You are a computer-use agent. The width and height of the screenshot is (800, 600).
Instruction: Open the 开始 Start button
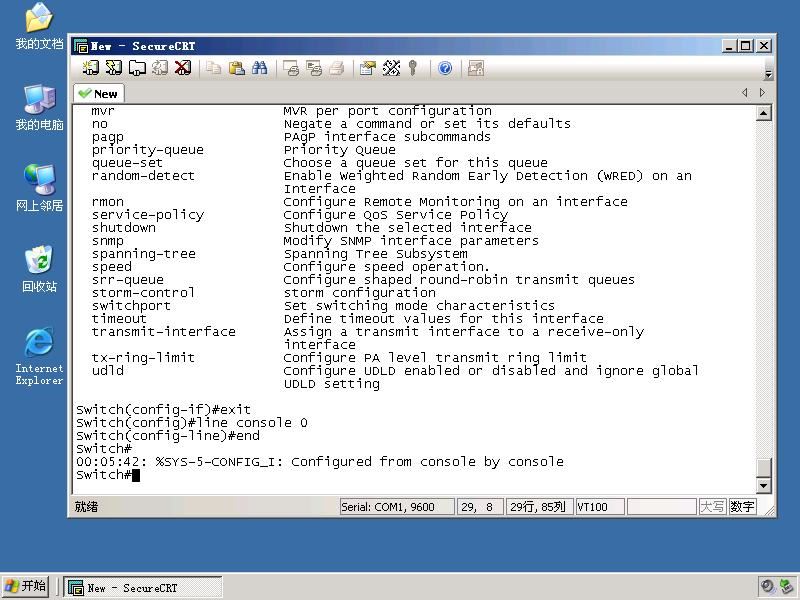[x=26, y=586]
